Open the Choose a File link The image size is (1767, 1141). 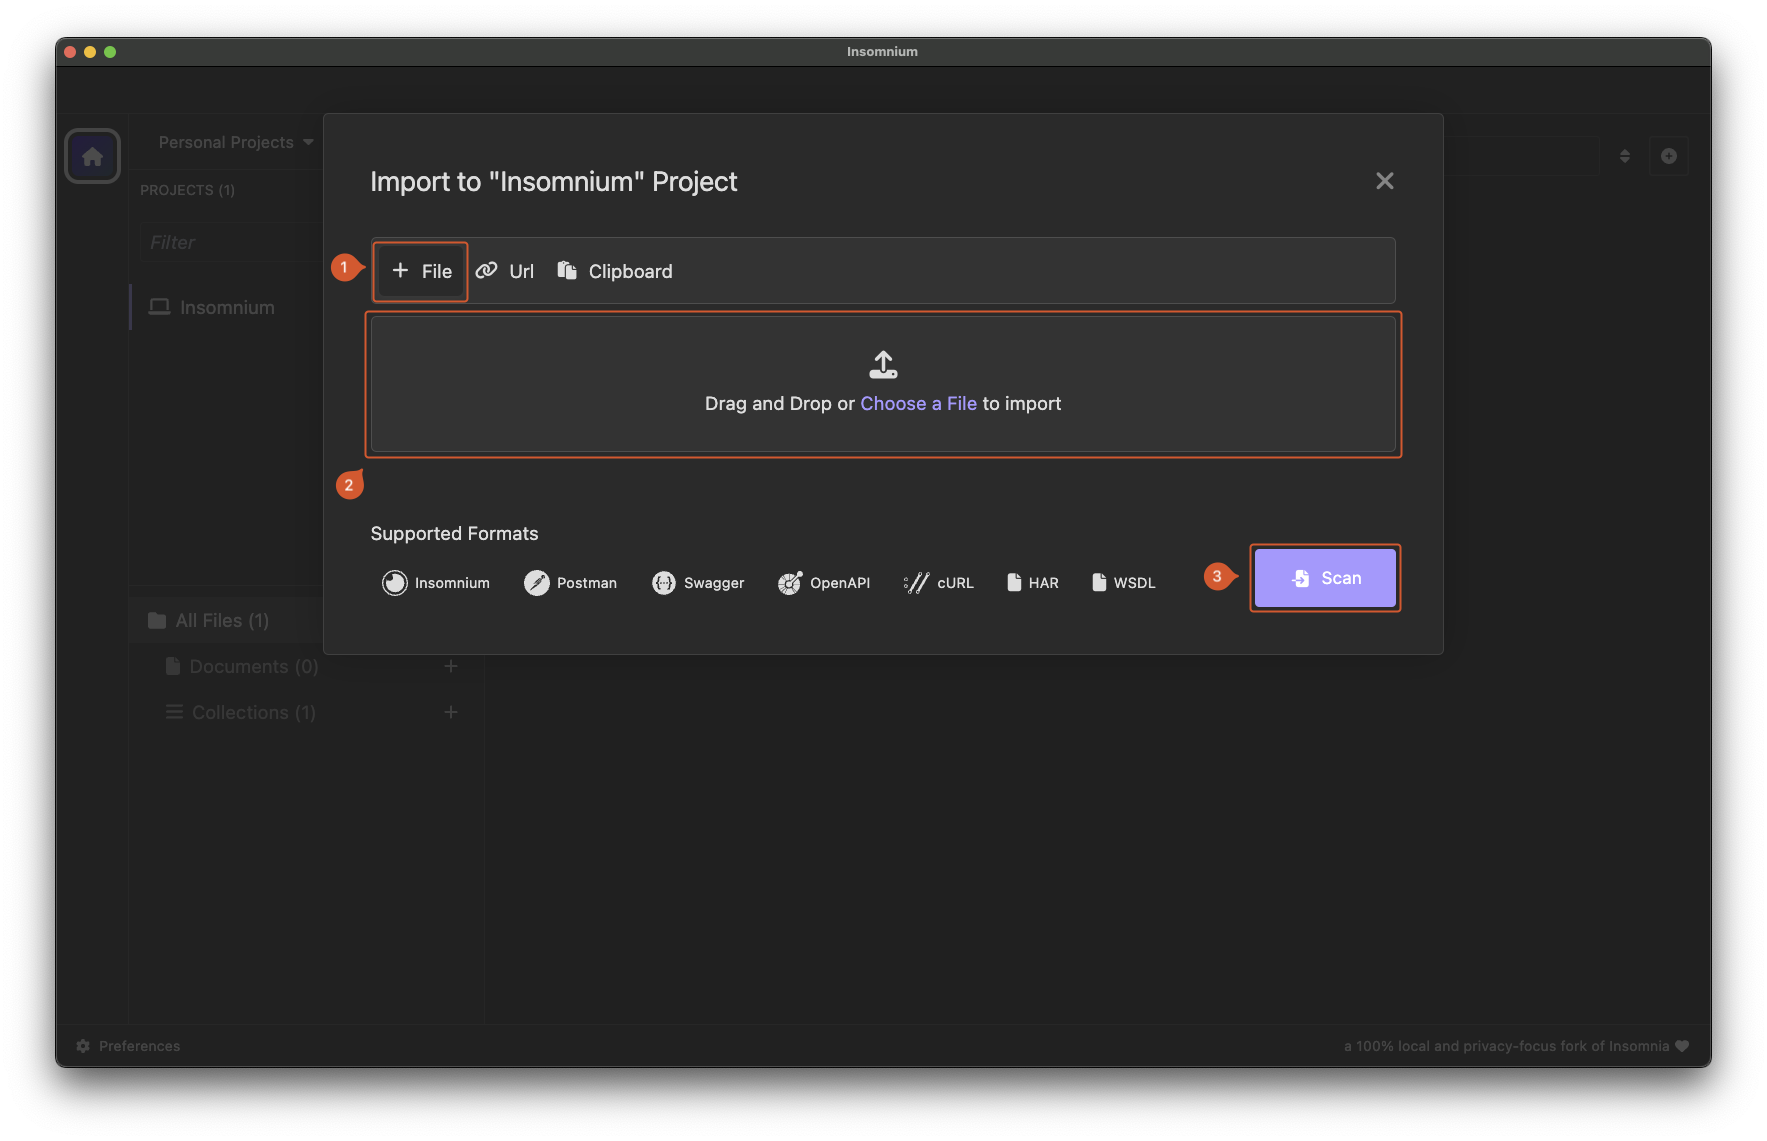[918, 404]
